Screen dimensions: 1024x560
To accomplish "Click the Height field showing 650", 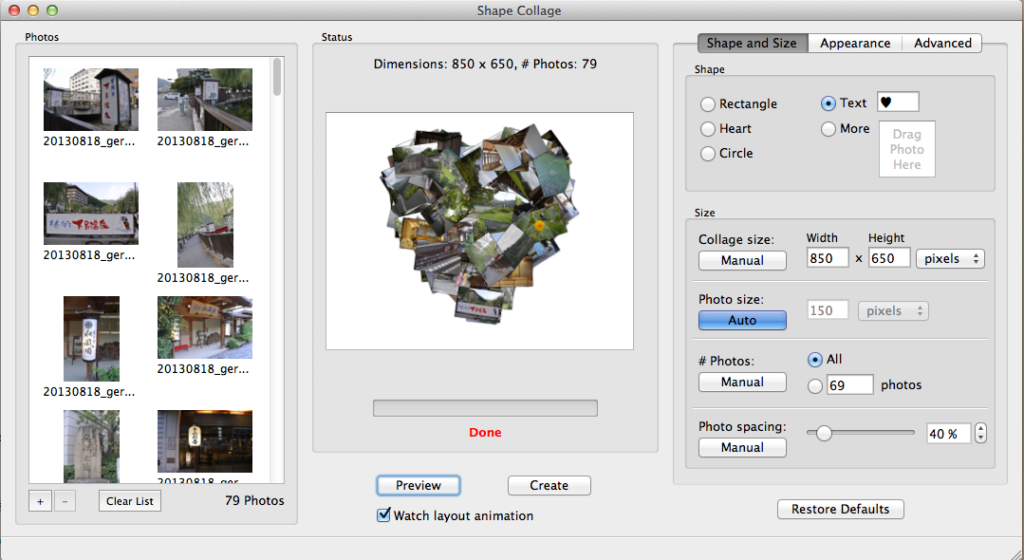I will 889,258.
